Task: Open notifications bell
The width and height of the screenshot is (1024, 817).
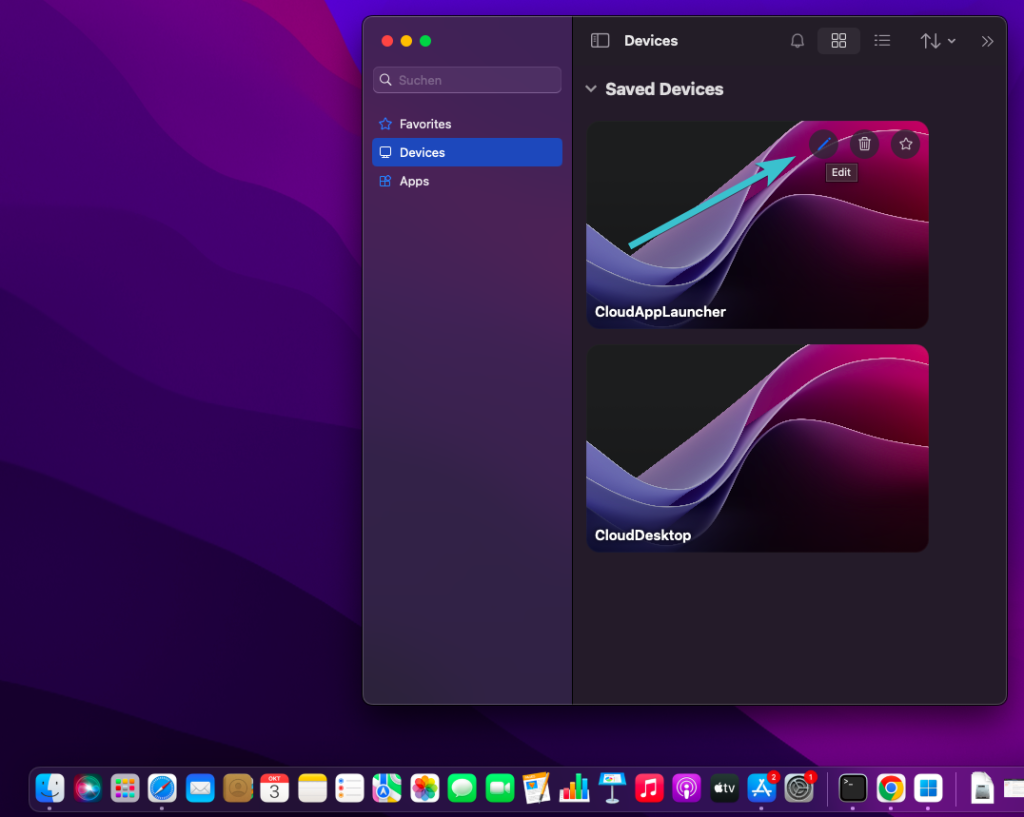Action: click(x=797, y=40)
